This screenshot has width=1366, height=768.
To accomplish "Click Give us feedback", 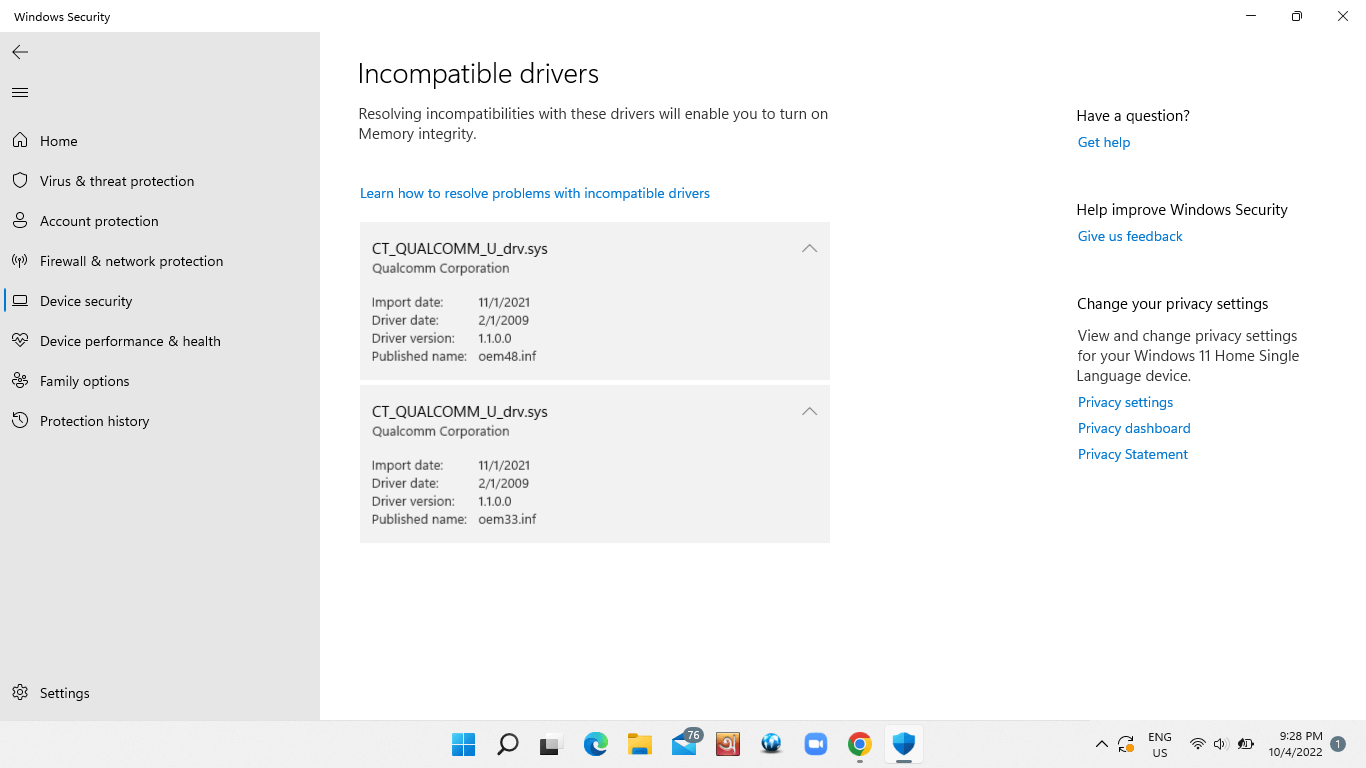I will 1129,236.
